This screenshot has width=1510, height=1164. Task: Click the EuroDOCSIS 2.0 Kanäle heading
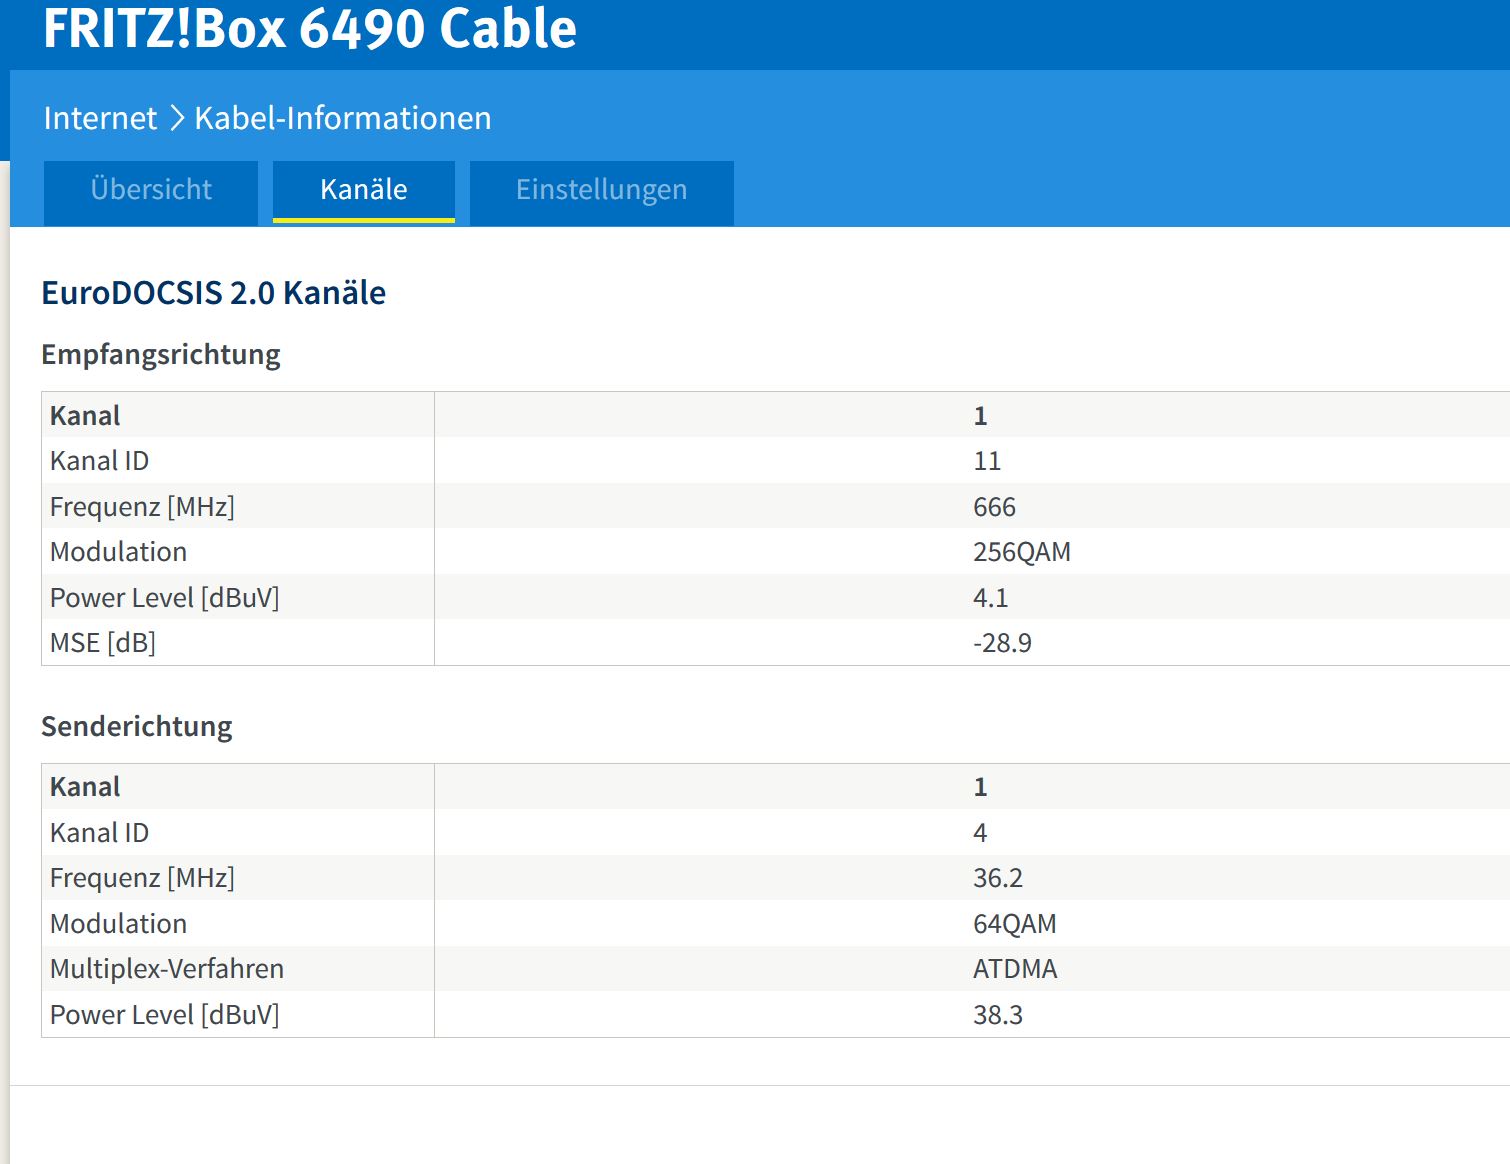coord(213,293)
